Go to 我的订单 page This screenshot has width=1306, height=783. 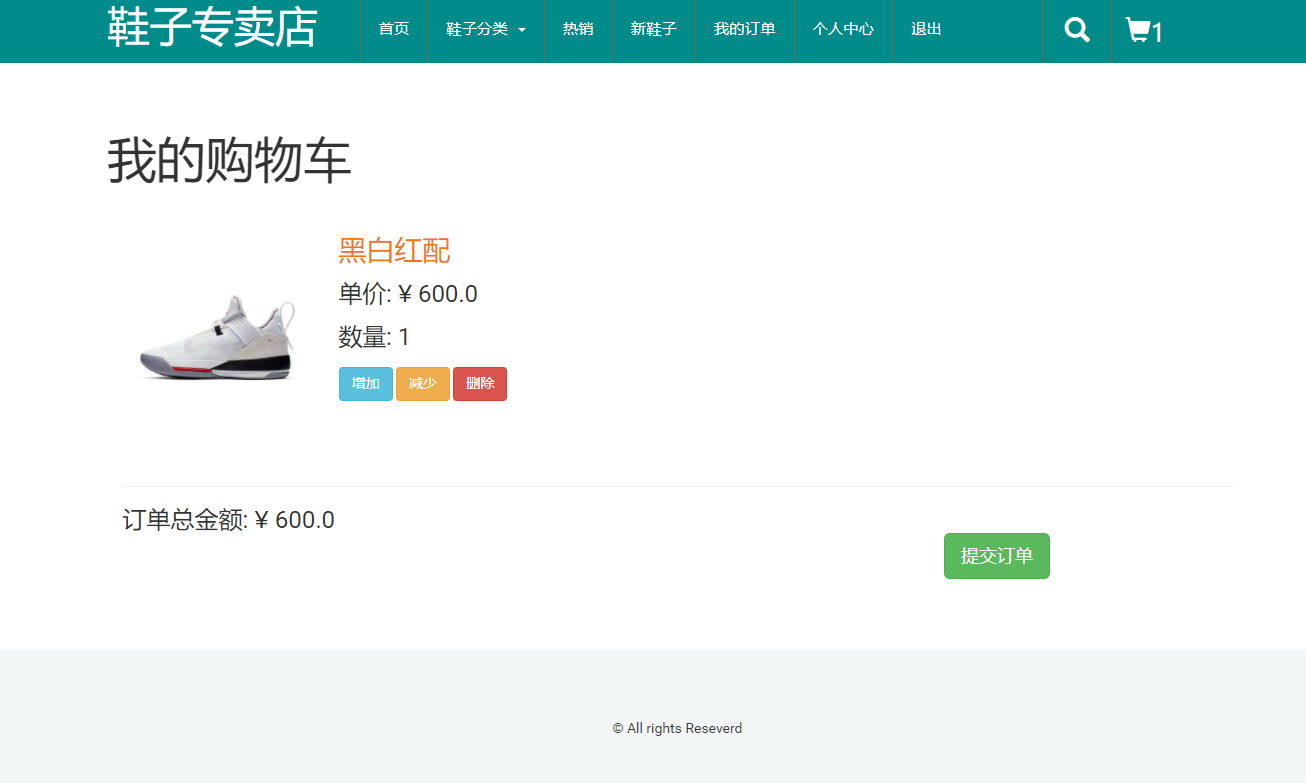743,29
